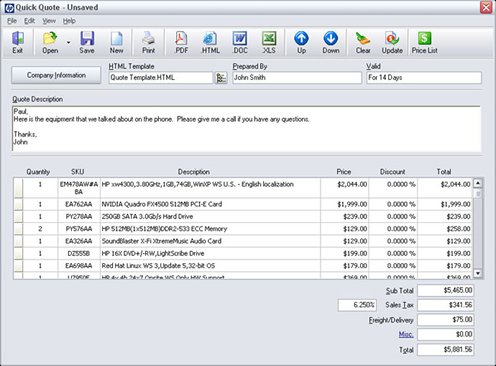Screen dimensions: 496x366
Task: Click the Misc amount $0.00 field
Action: click(446, 334)
